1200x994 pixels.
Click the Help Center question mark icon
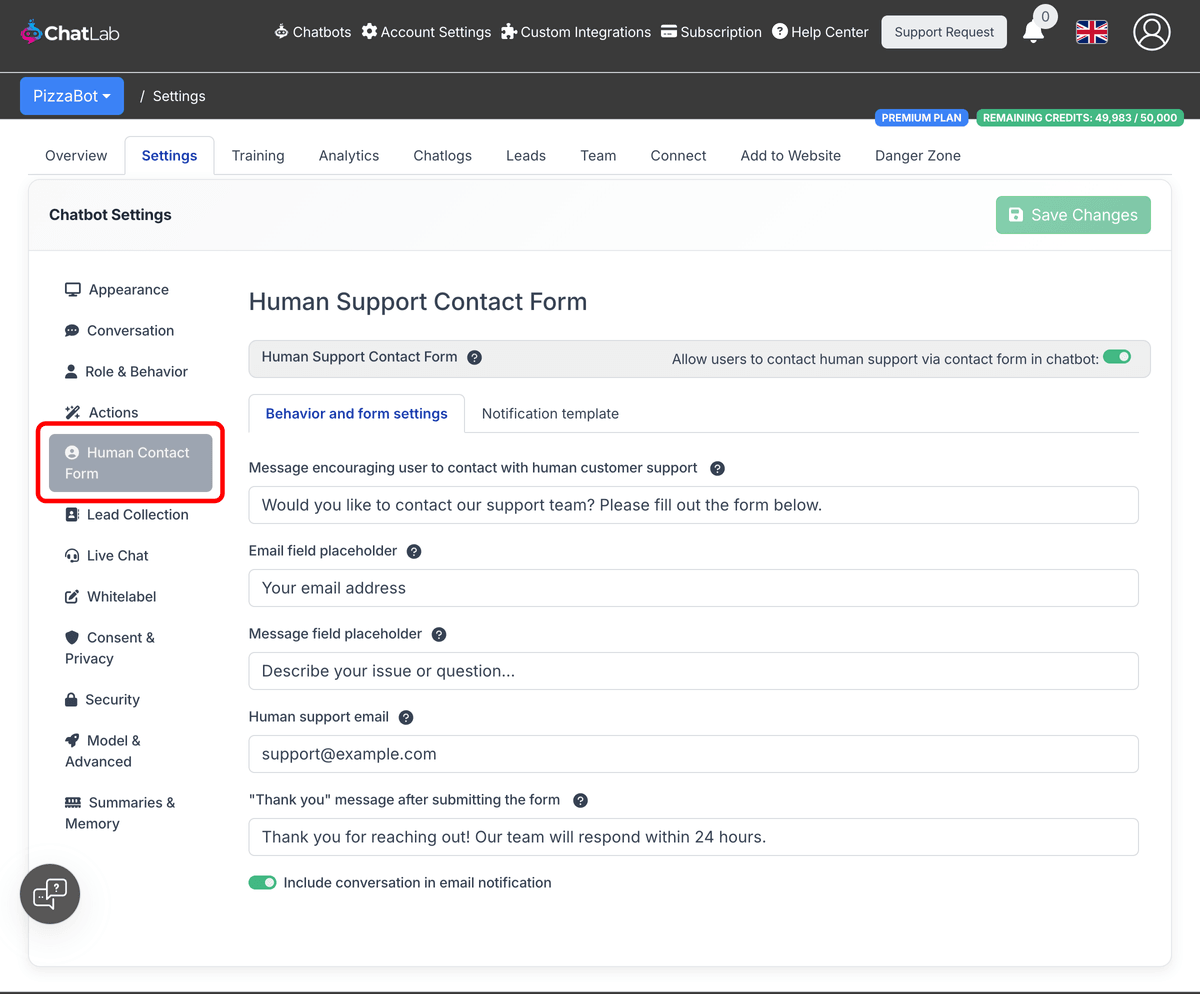(x=779, y=31)
